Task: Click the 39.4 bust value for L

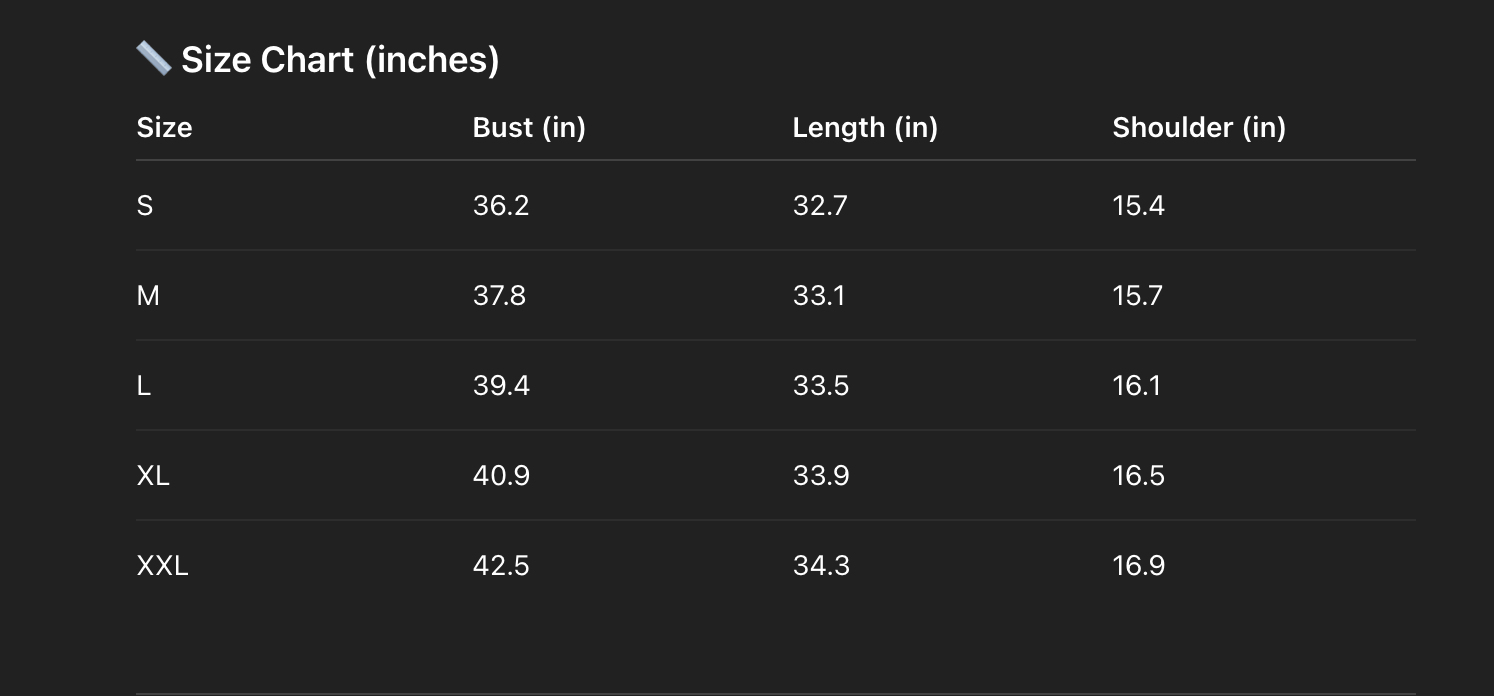Action: pos(501,386)
